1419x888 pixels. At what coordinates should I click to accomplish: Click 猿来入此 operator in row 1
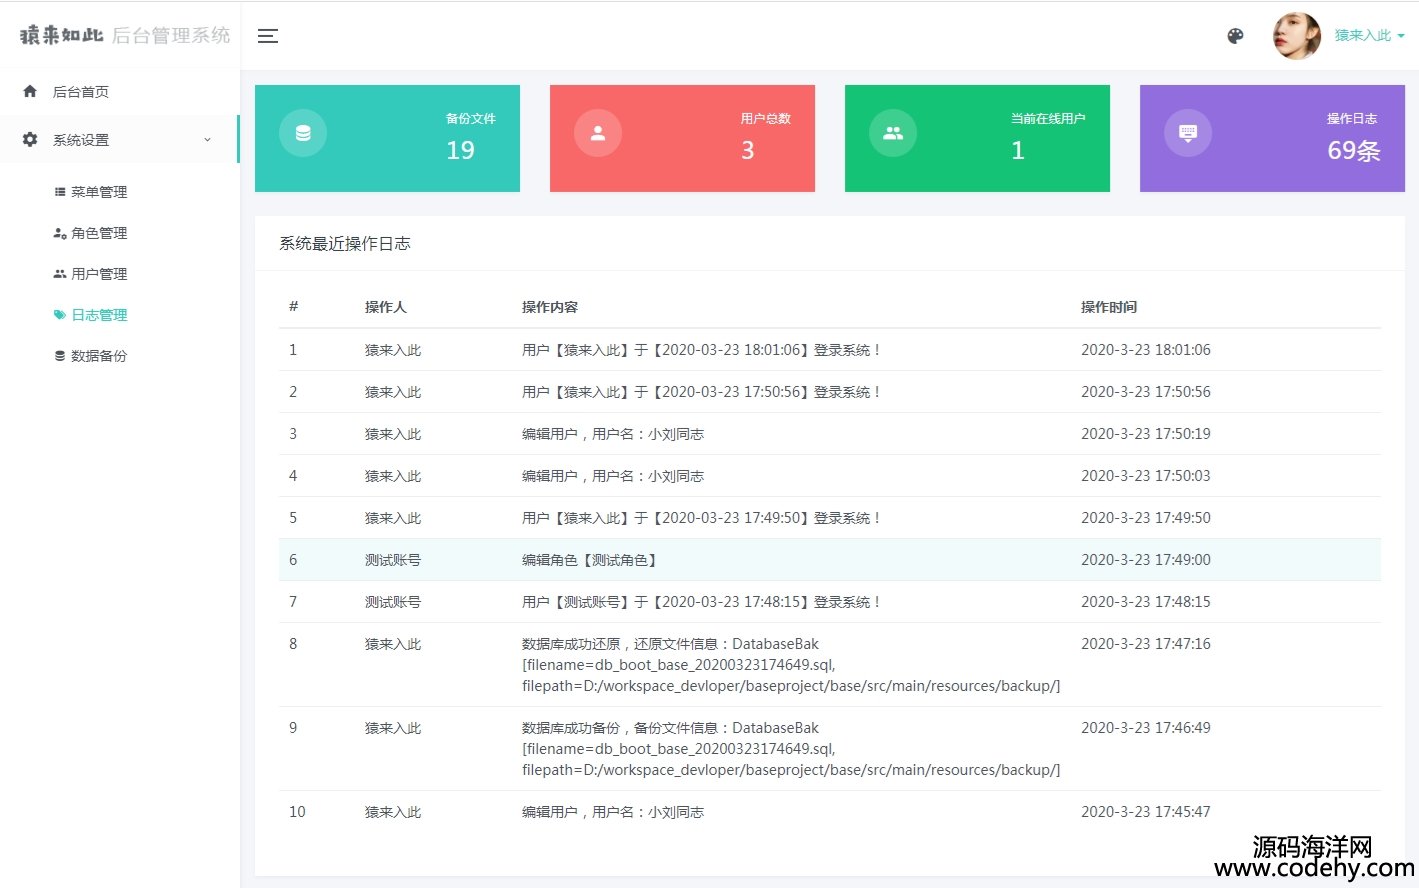[x=393, y=350]
